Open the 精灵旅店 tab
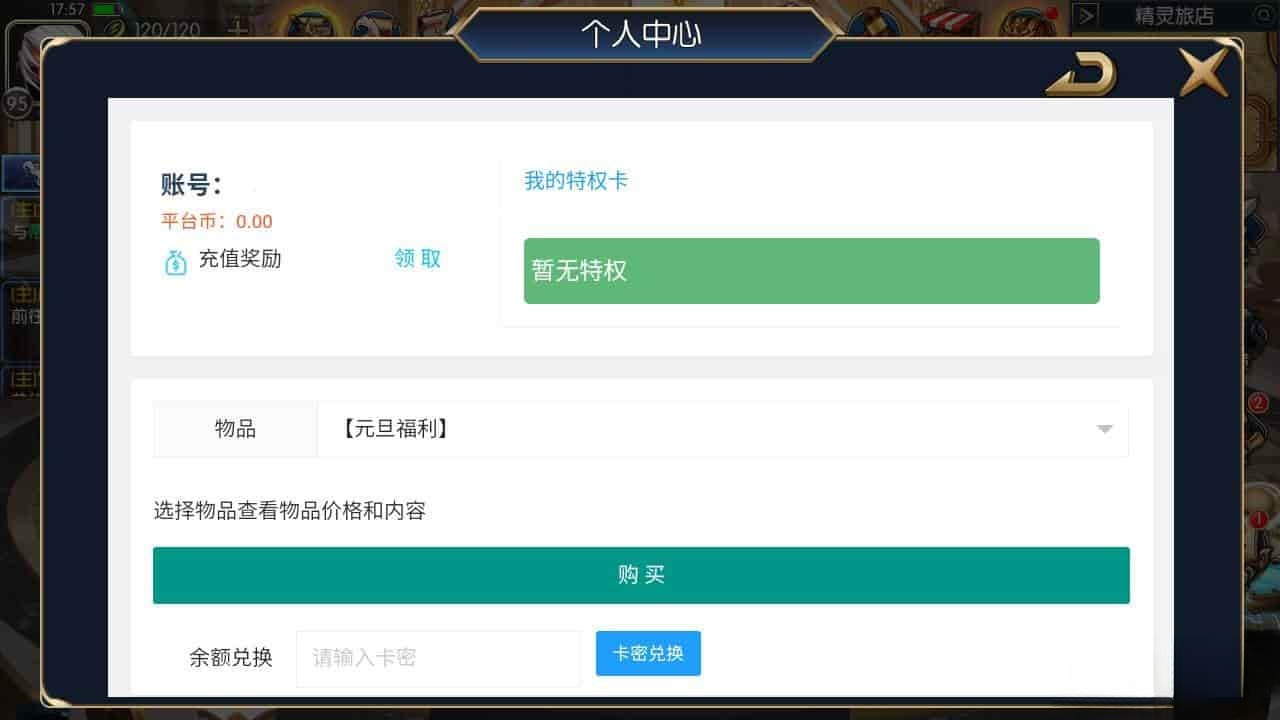Image resolution: width=1280 pixels, height=720 pixels. coord(1173,16)
